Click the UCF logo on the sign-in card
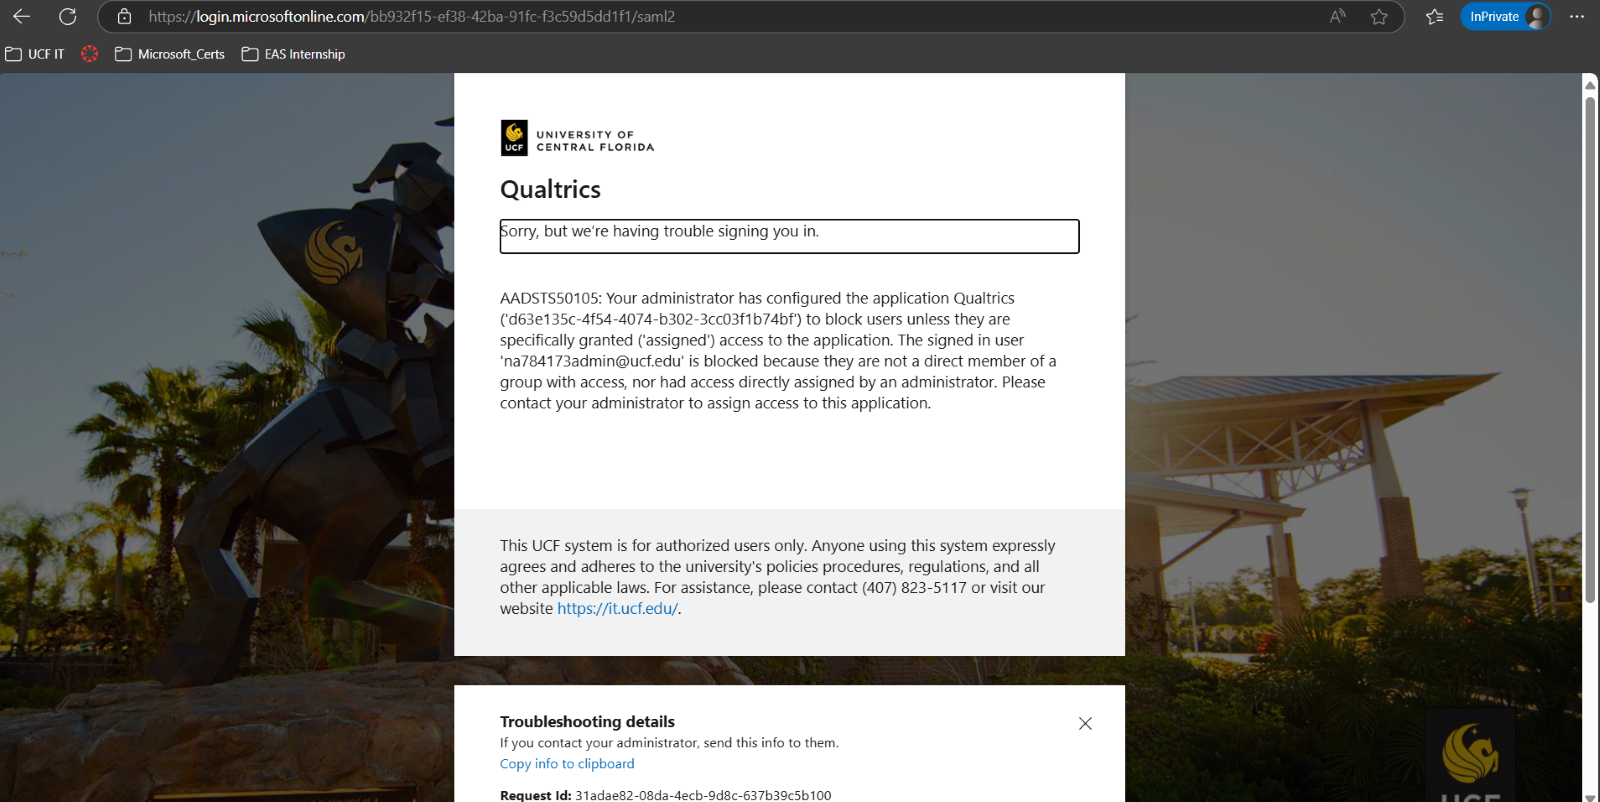The height and width of the screenshot is (802, 1600). (577, 138)
